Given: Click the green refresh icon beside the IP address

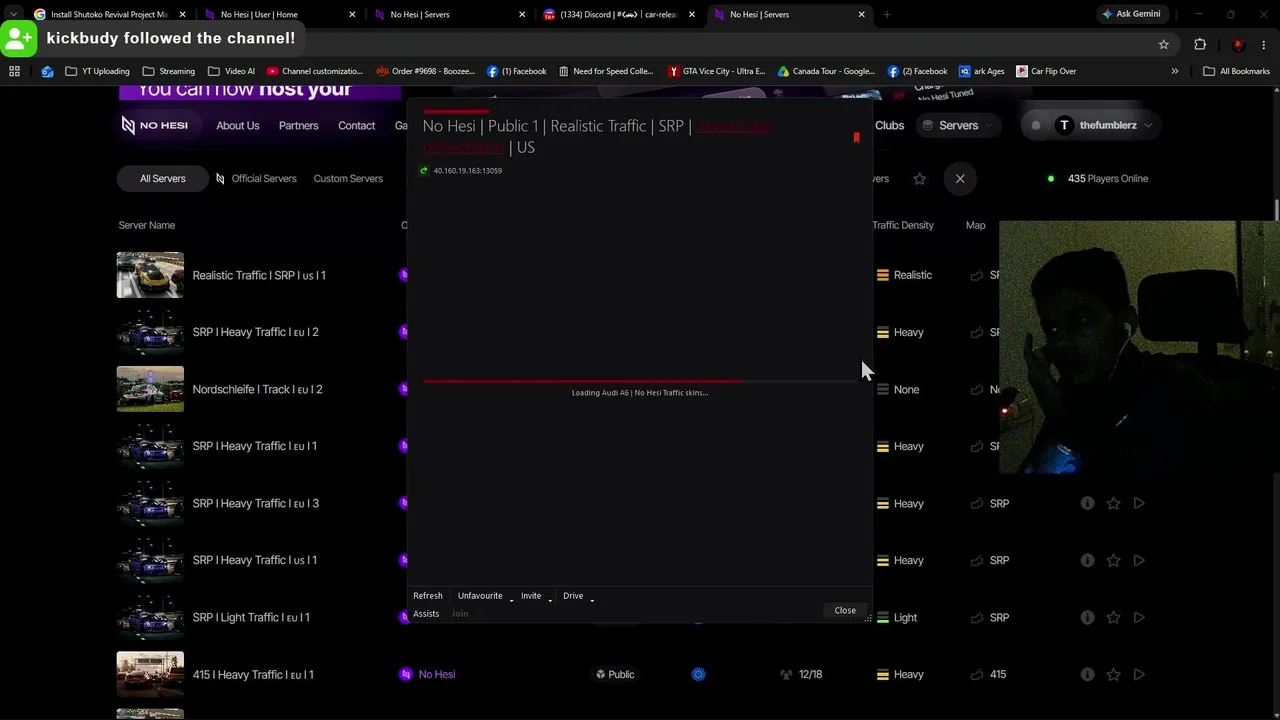Looking at the screenshot, I should pos(424,171).
